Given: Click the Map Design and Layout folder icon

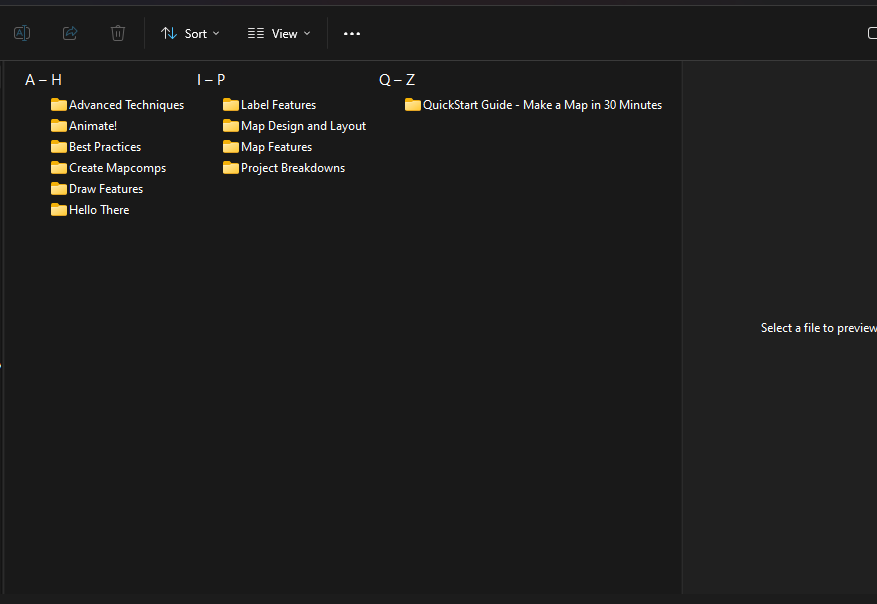Looking at the screenshot, I should 231,126.
